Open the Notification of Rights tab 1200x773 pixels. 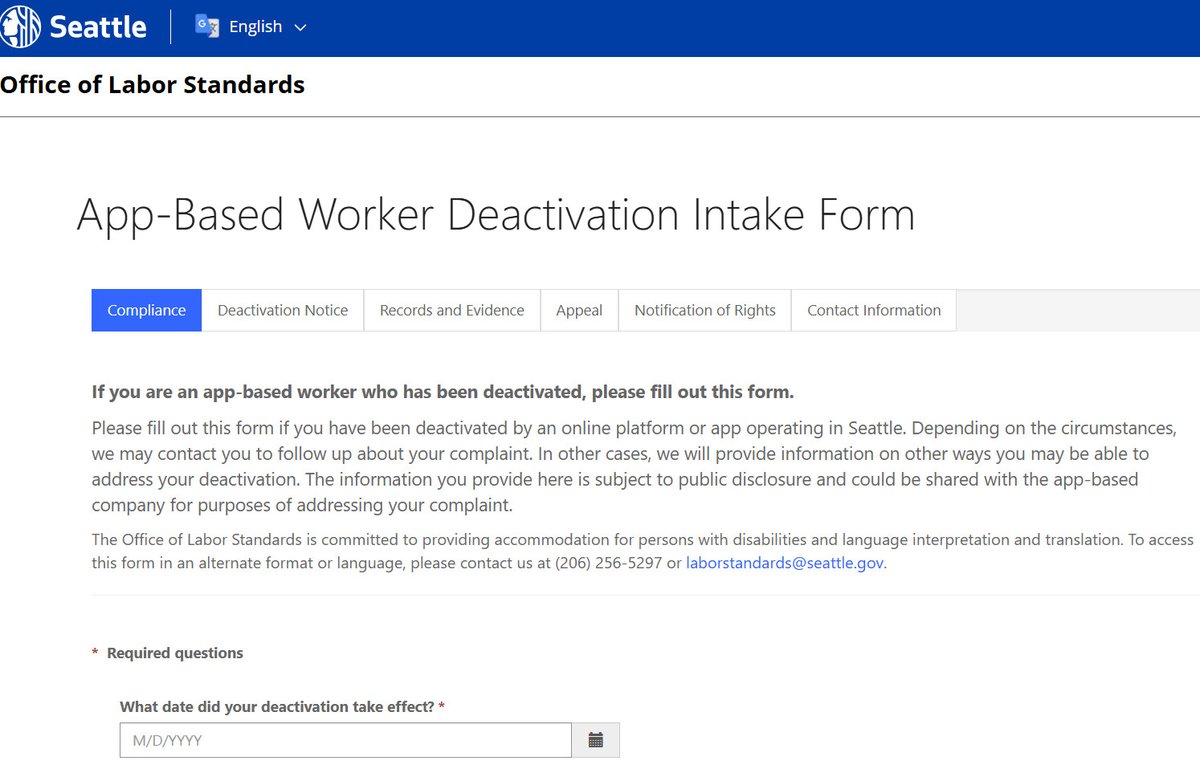click(x=705, y=310)
